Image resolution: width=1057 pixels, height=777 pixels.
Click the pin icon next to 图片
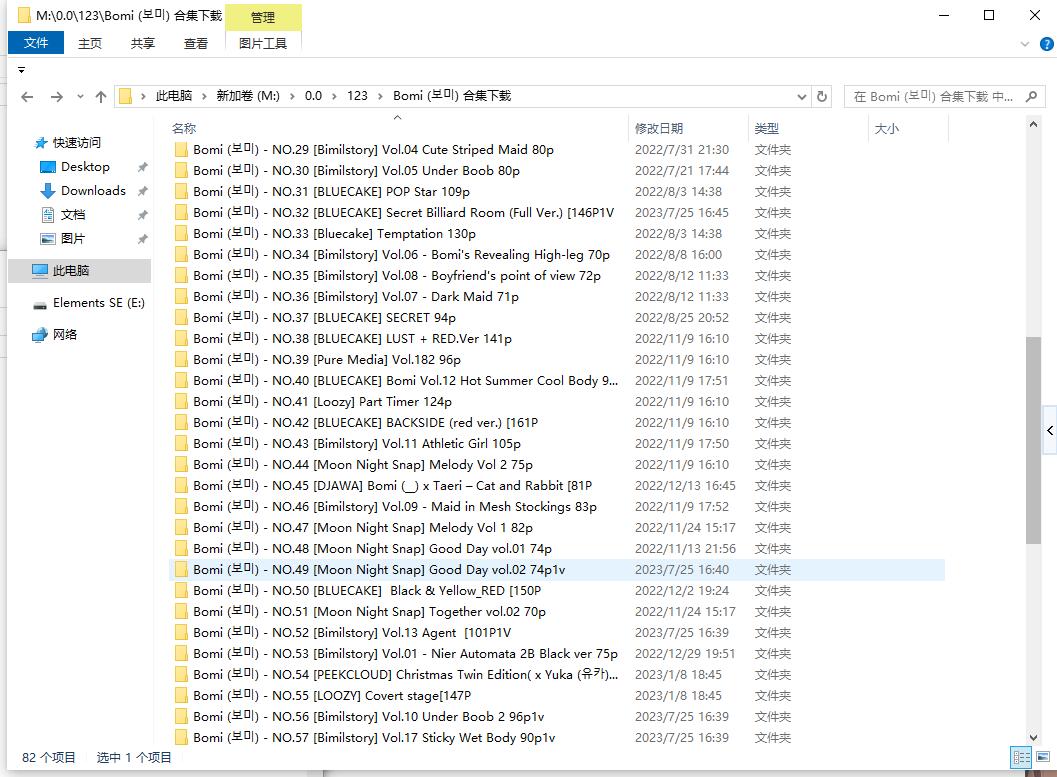point(142,239)
